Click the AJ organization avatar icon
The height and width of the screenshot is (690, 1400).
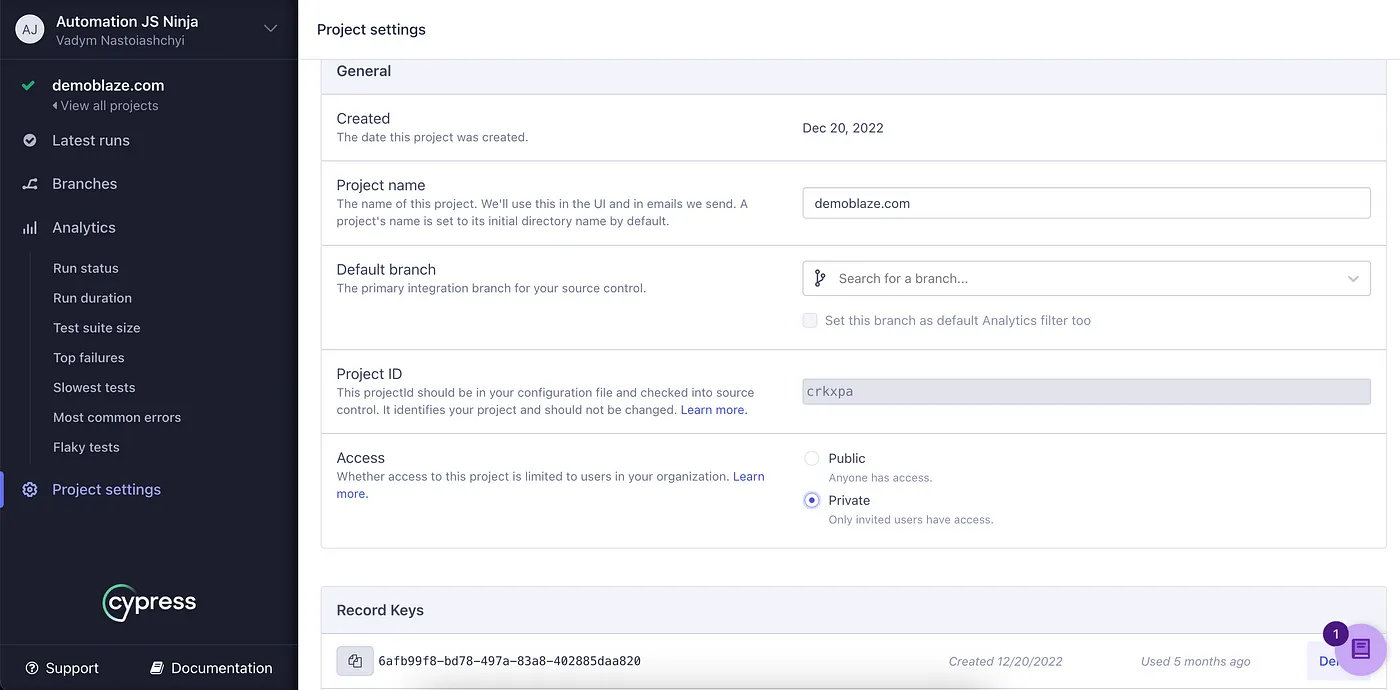[x=30, y=29]
